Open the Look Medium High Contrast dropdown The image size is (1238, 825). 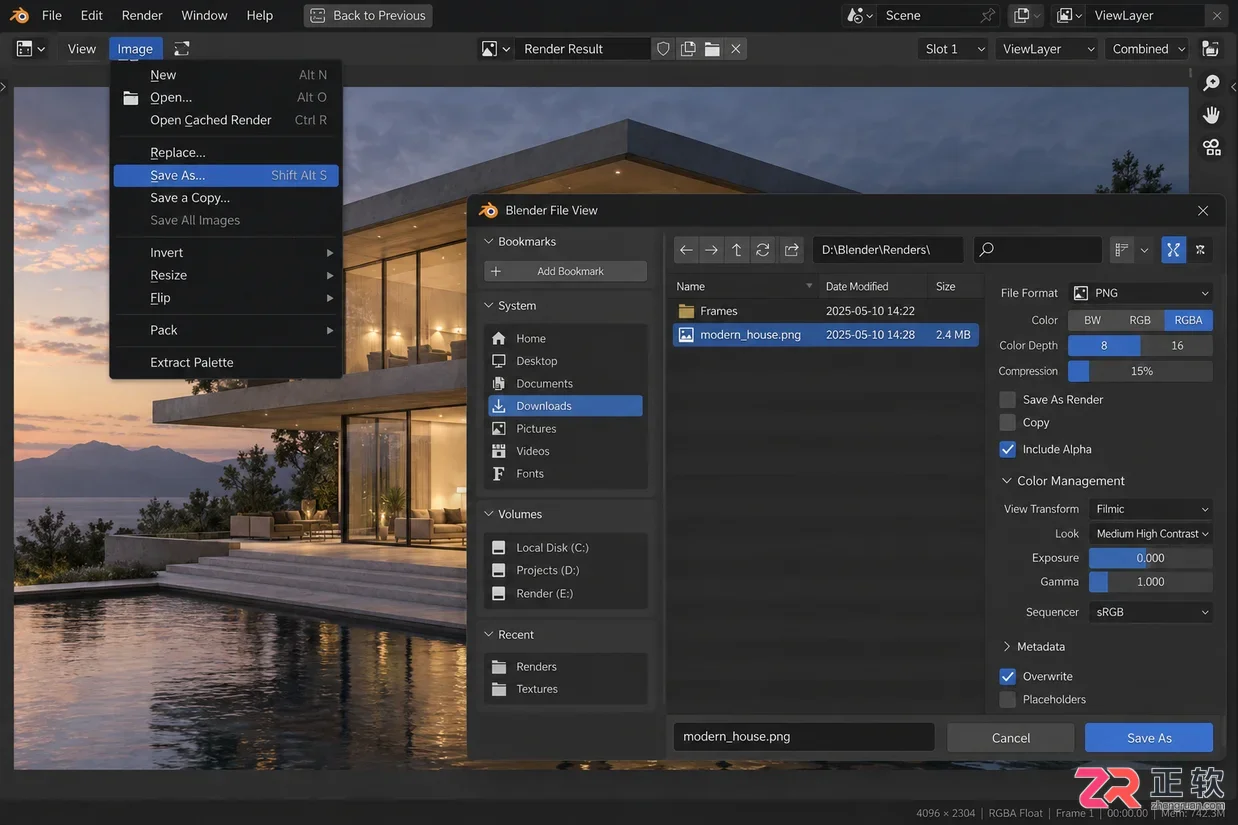[1151, 533]
